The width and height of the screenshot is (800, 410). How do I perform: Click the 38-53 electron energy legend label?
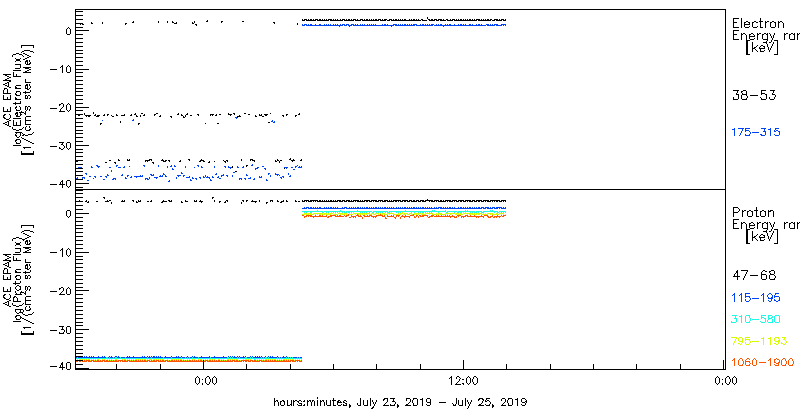(754, 95)
